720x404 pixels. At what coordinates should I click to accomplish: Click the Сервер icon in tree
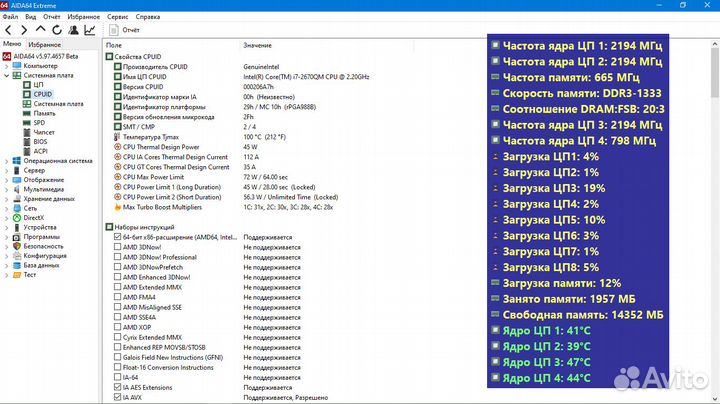point(17,170)
